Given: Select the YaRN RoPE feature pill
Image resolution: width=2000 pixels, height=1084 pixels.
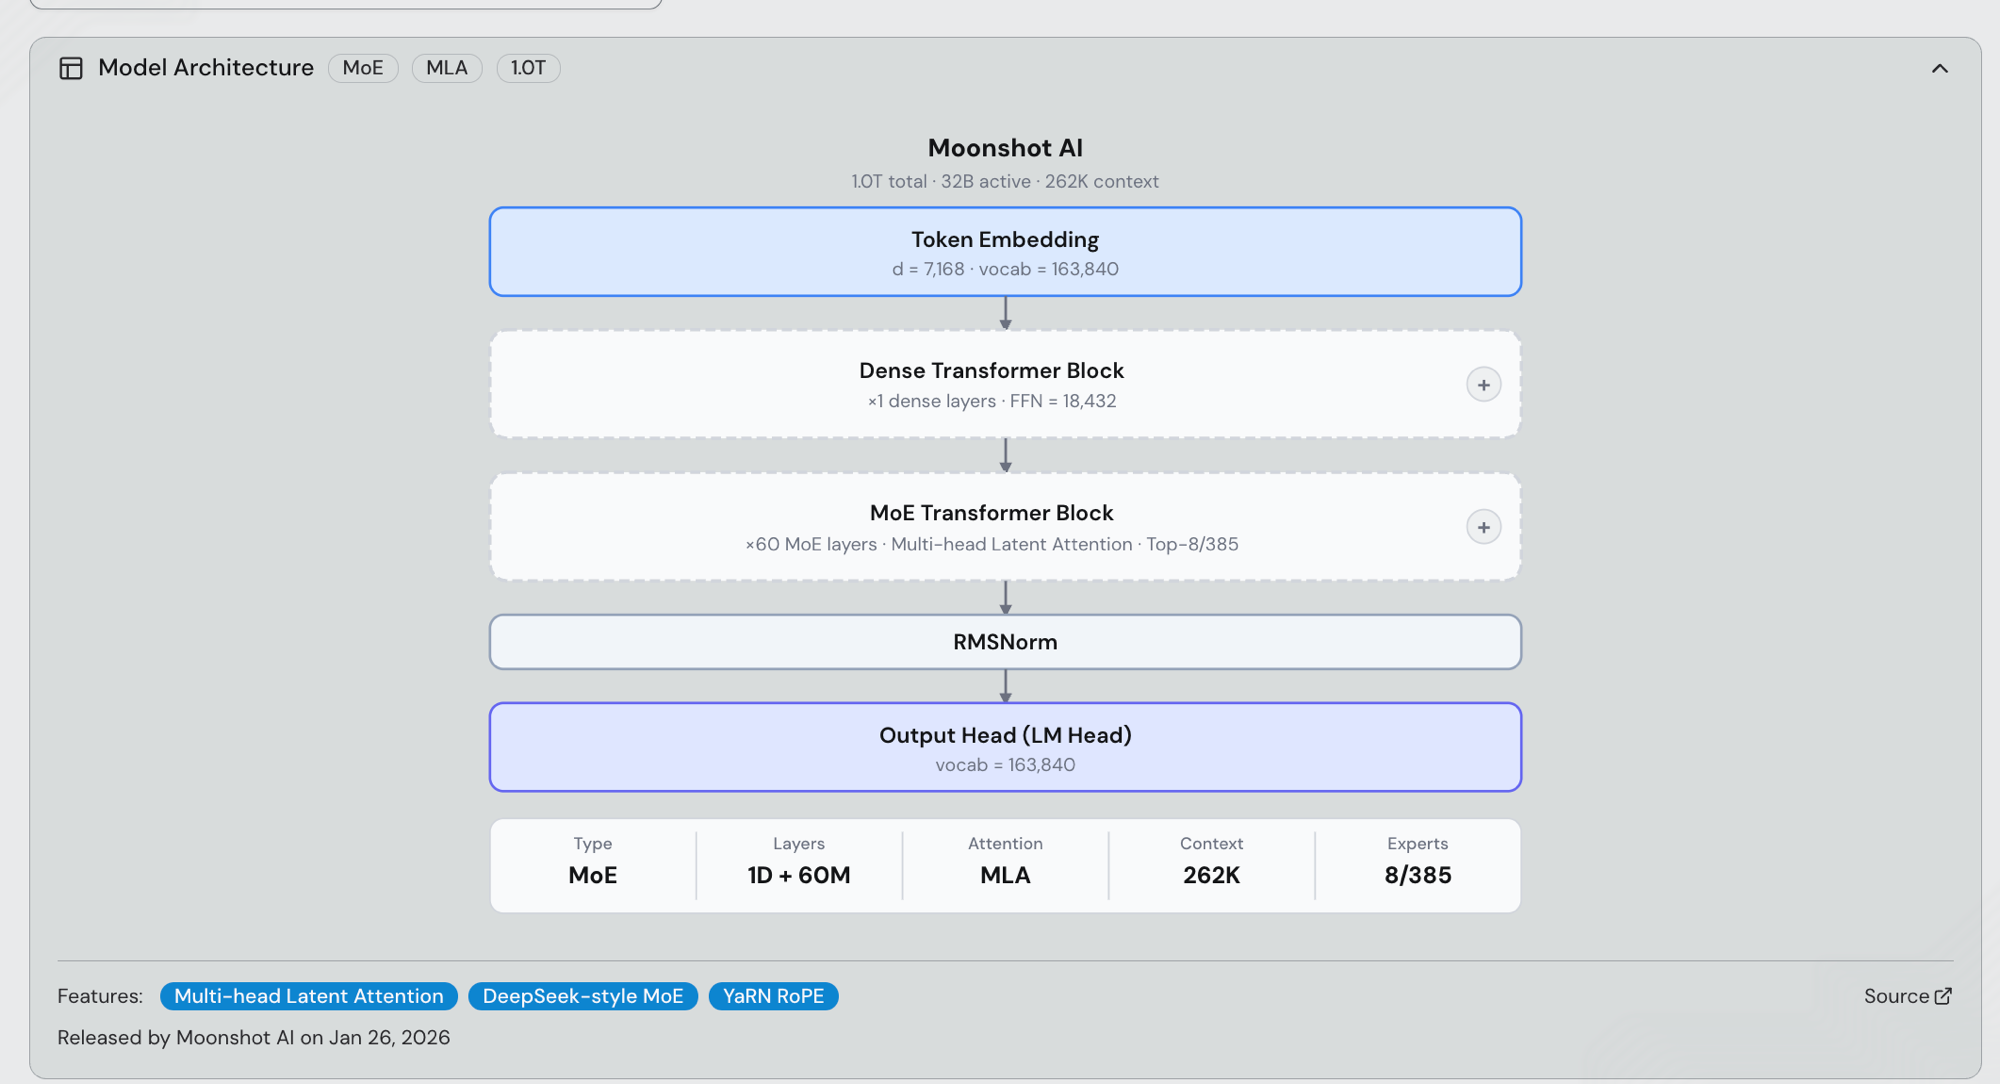Looking at the screenshot, I should tap(773, 996).
